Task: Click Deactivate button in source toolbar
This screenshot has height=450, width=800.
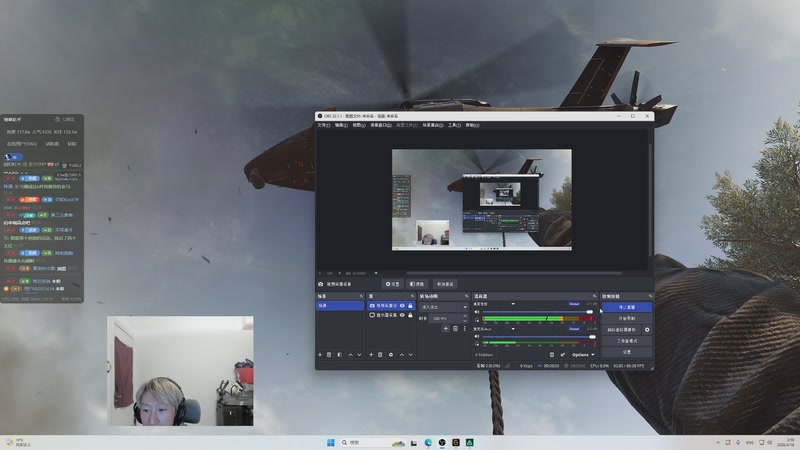Action: (x=445, y=284)
